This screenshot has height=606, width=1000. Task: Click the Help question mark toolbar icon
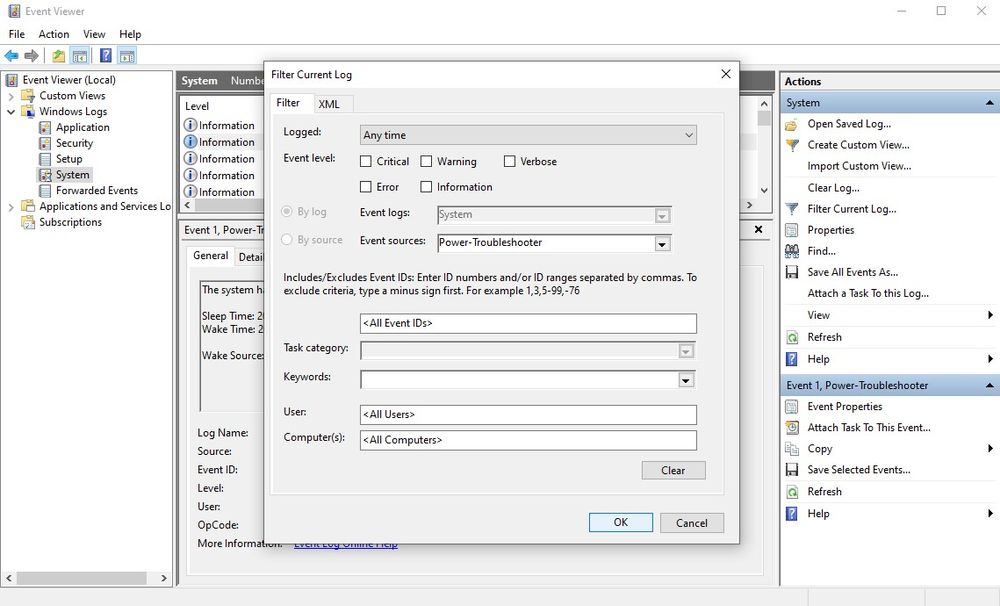[x=105, y=56]
